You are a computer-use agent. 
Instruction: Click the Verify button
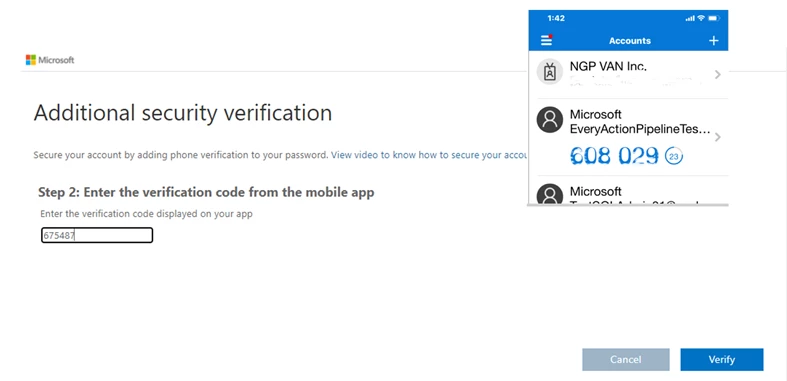pyautogui.click(x=722, y=359)
